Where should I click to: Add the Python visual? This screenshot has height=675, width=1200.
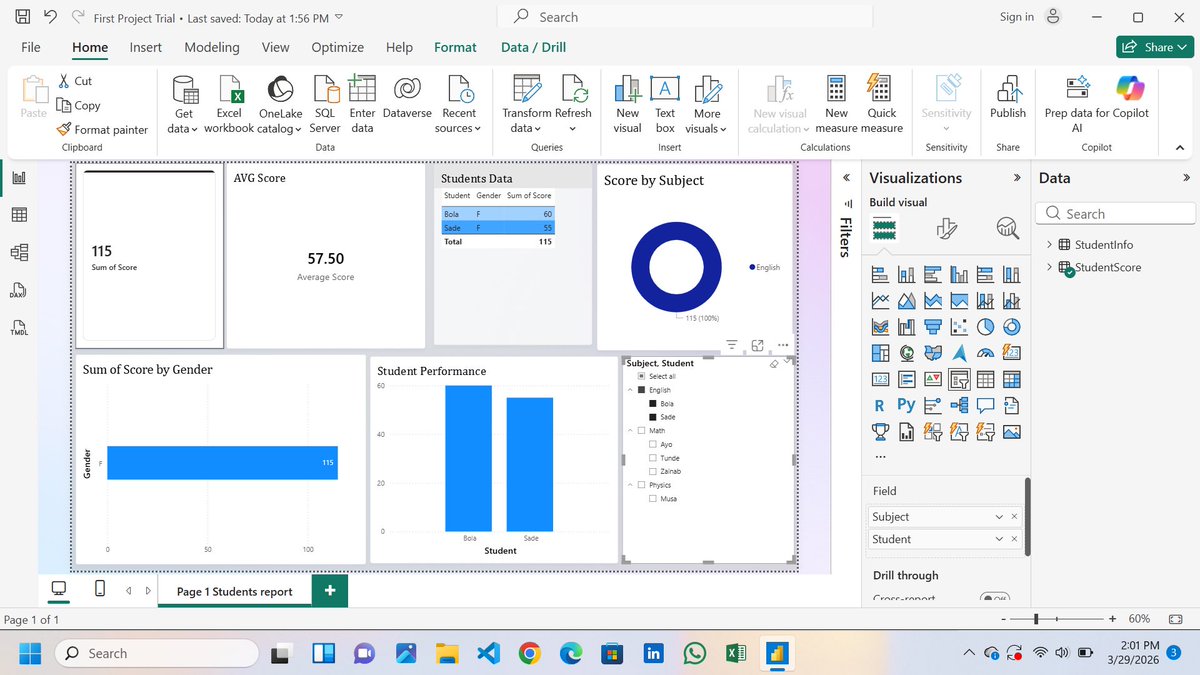click(907, 405)
